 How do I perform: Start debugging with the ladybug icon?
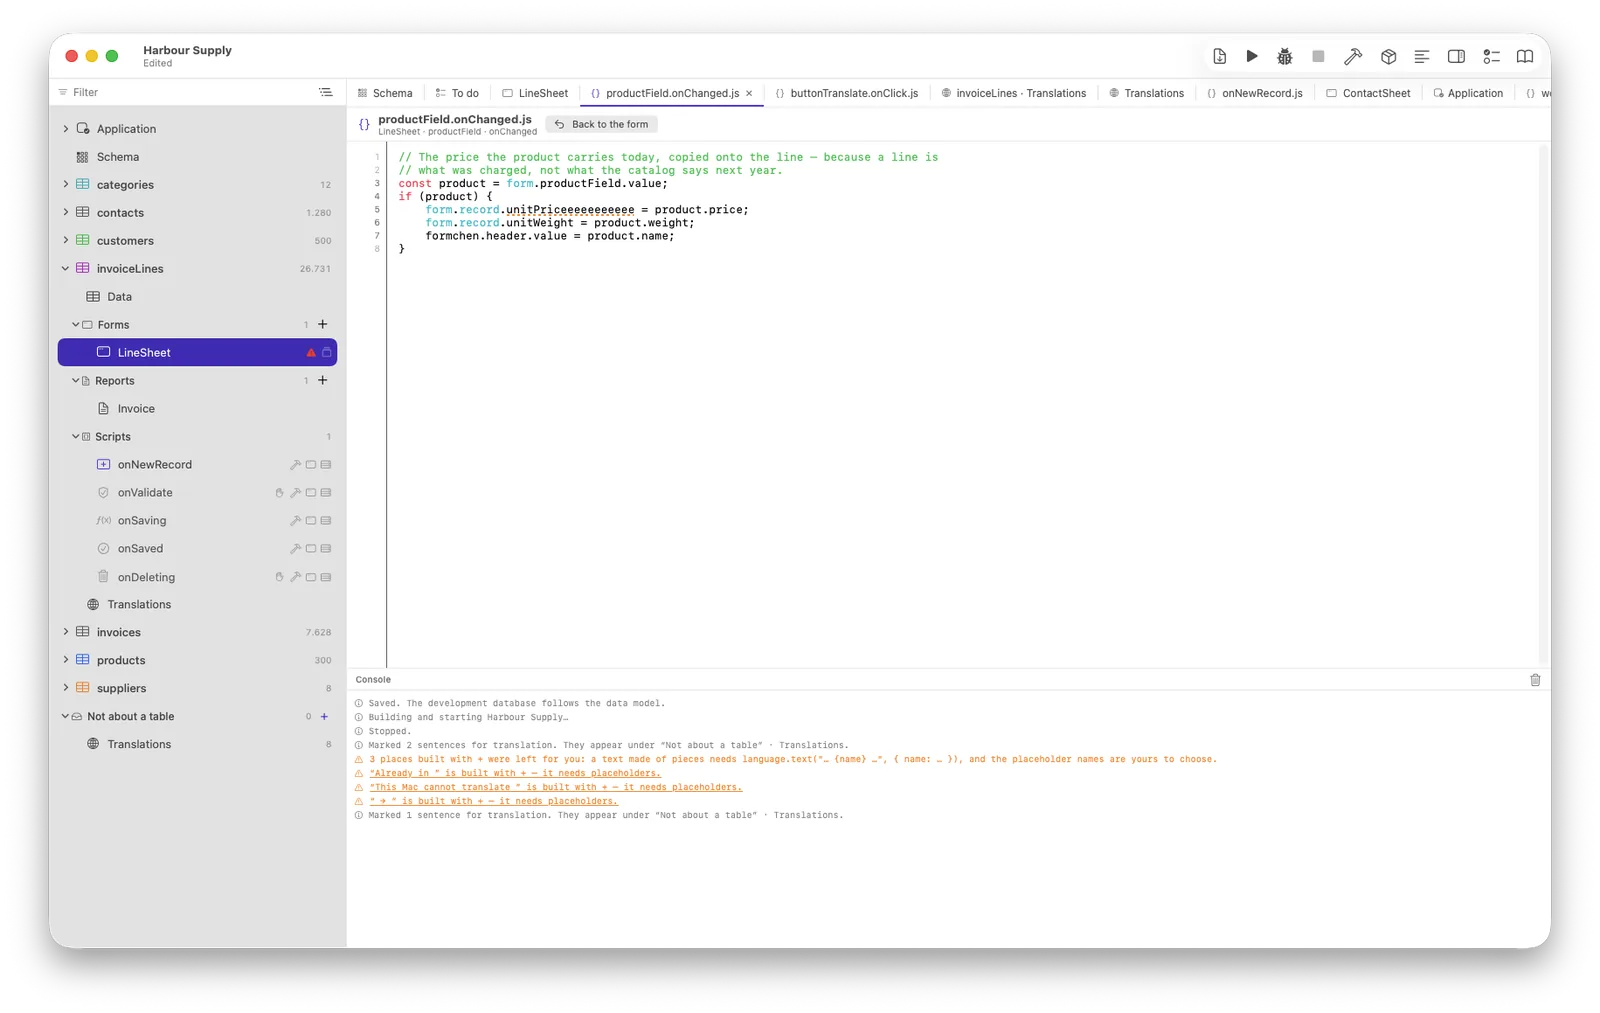(x=1285, y=57)
